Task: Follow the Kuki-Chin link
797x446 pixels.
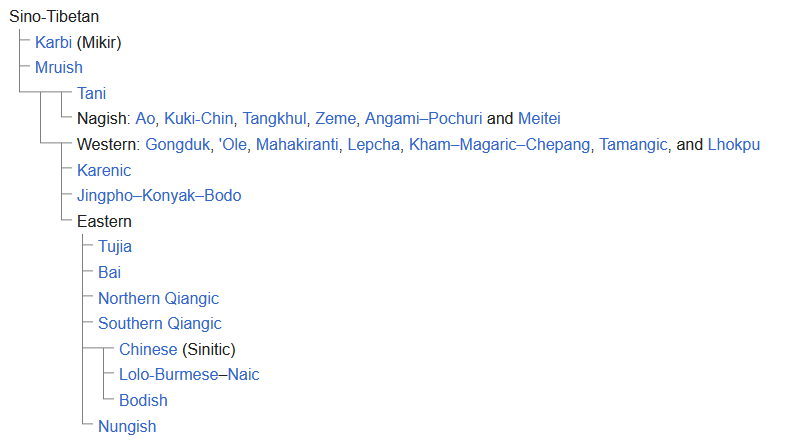Action: tap(198, 118)
